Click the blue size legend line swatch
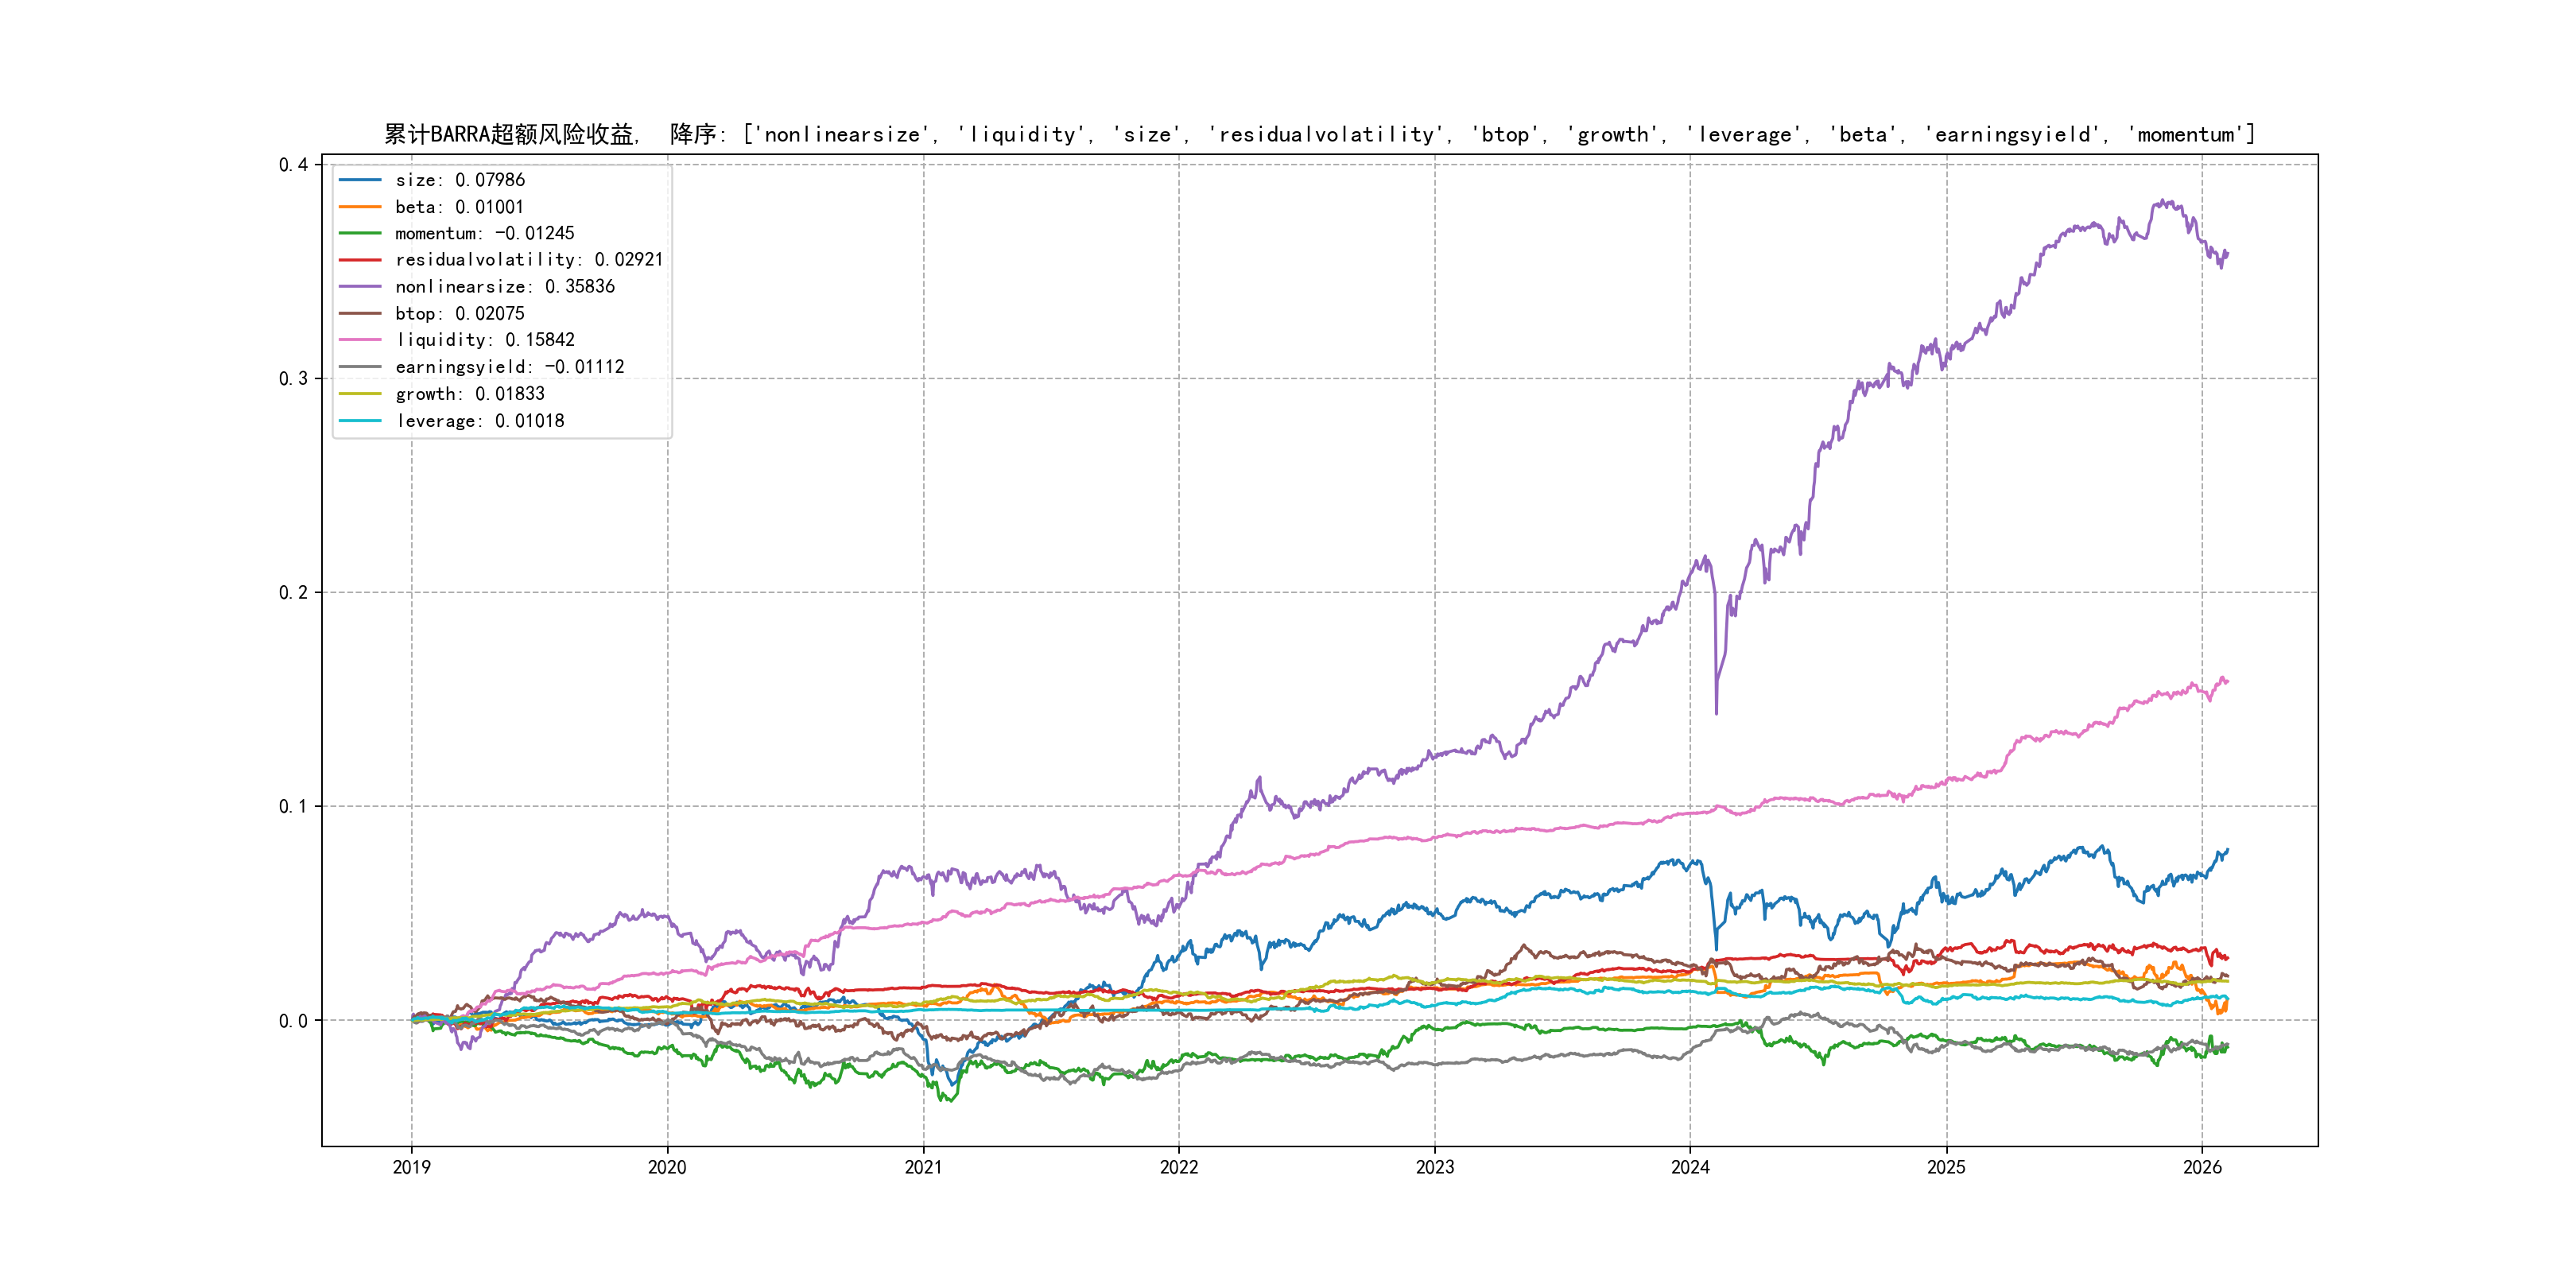The image size is (2576, 1288). [360, 180]
